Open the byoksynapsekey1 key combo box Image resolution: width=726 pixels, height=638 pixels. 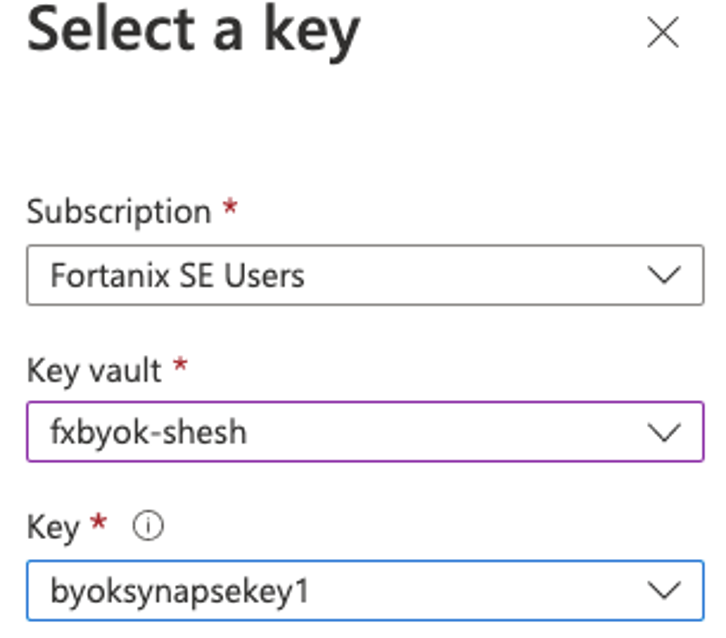click(365, 590)
